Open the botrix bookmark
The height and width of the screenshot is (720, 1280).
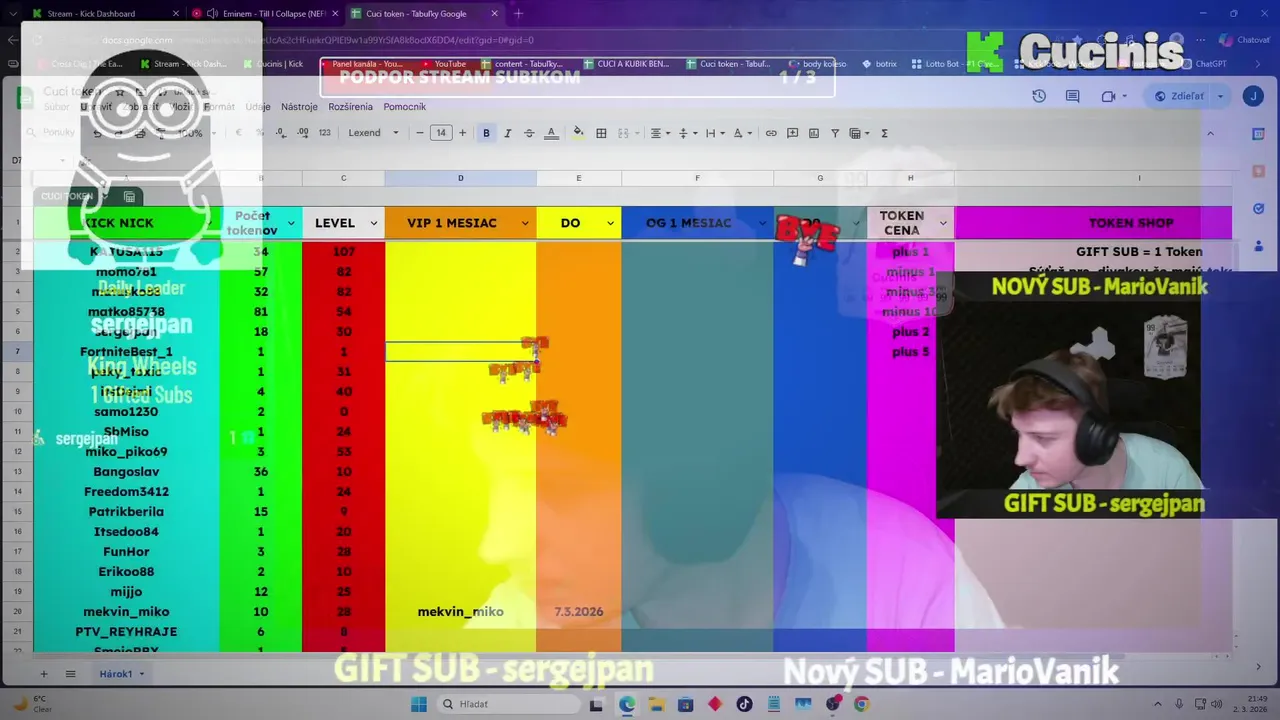click(x=878, y=64)
